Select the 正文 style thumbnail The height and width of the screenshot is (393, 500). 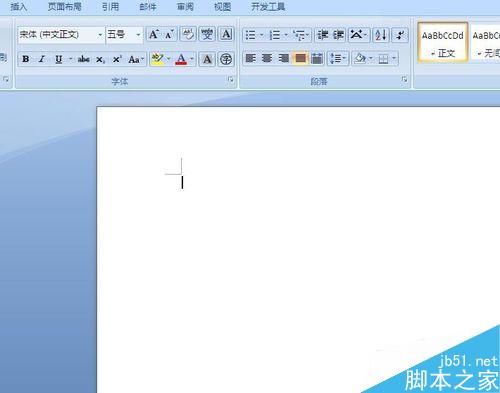443,42
